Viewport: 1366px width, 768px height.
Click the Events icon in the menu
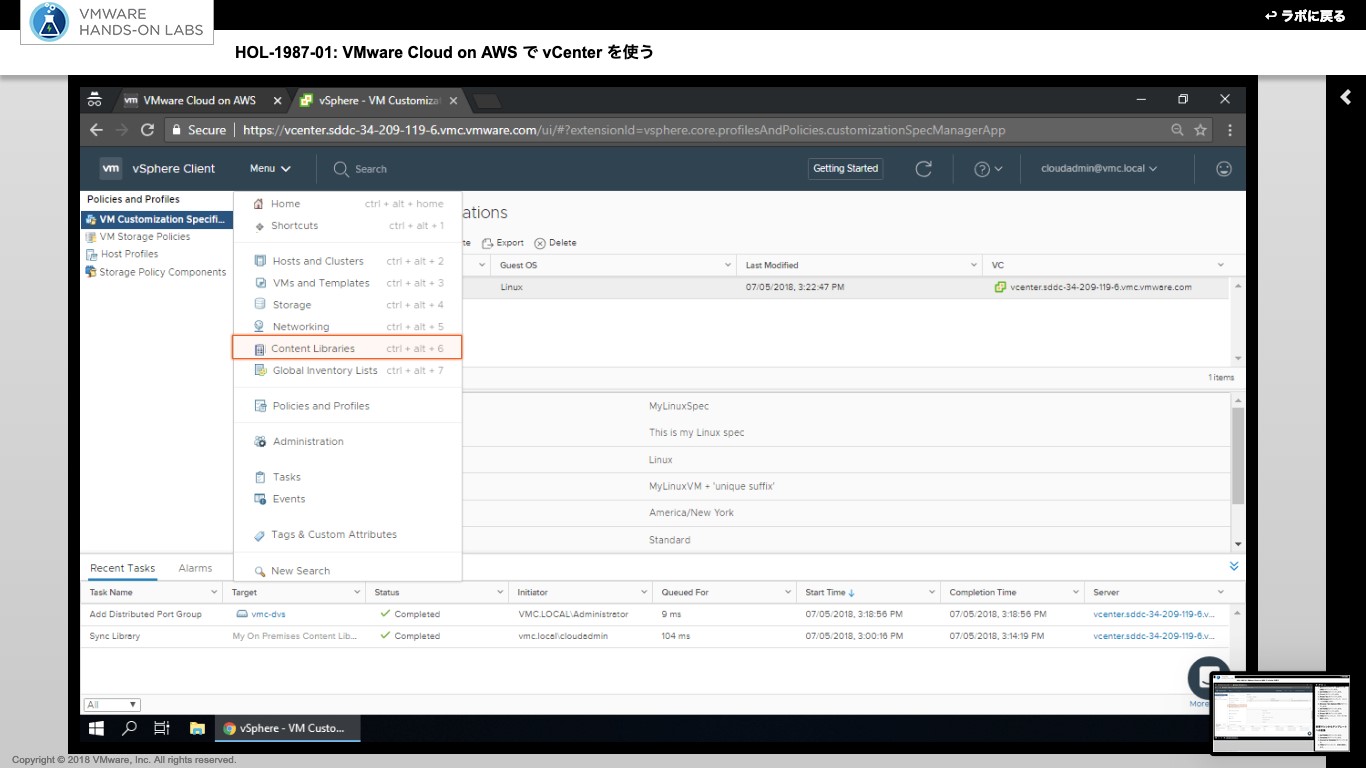coord(260,499)
